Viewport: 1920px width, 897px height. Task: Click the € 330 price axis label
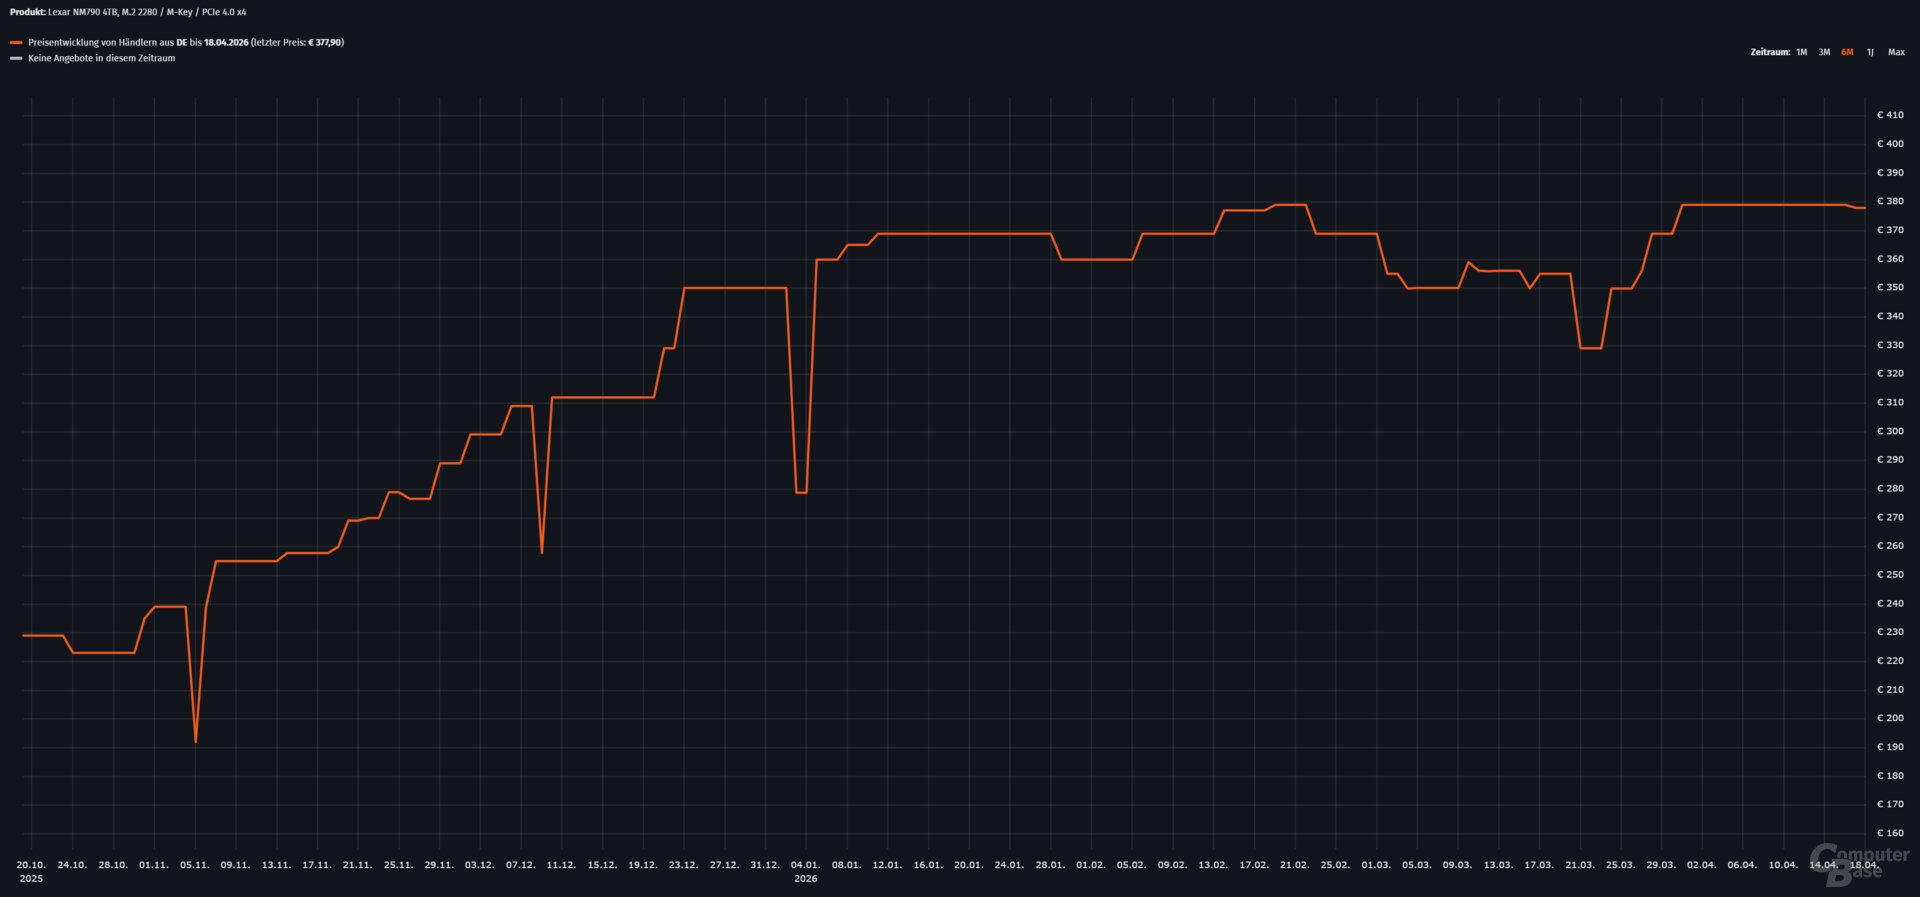point(1890,345)
